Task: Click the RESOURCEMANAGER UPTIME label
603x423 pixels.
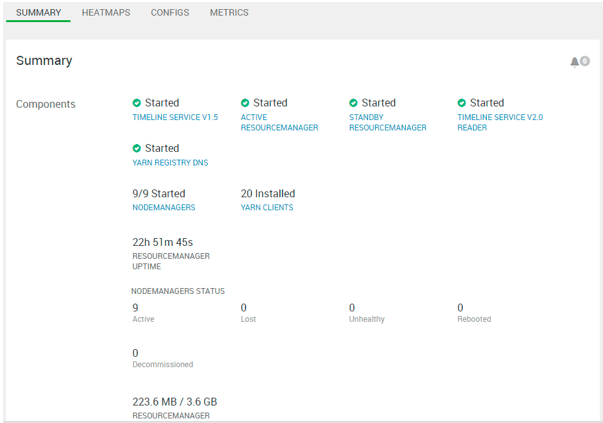Action: click(171, 261)
